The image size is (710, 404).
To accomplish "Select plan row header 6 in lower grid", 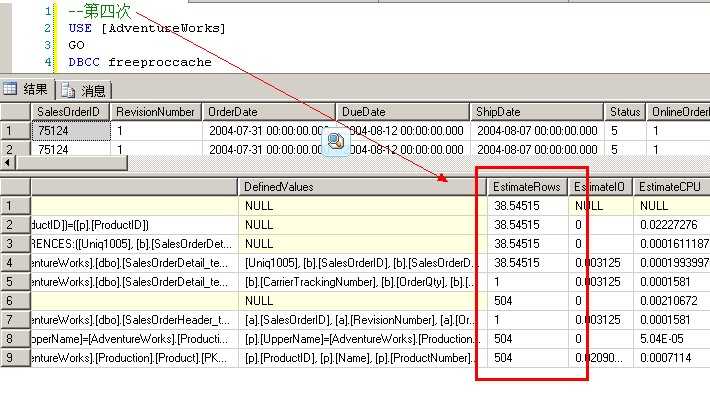I will [x=15, y=301].
